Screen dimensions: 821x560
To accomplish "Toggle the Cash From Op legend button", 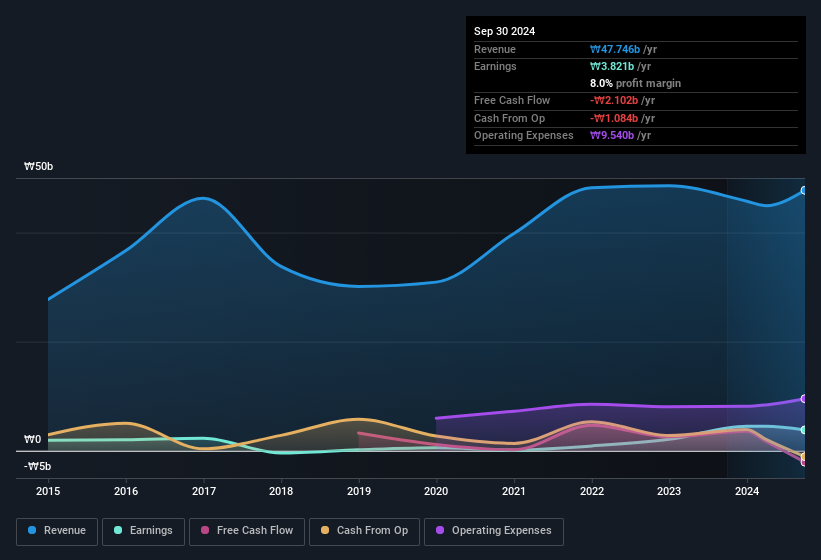I will coord(364,532).
